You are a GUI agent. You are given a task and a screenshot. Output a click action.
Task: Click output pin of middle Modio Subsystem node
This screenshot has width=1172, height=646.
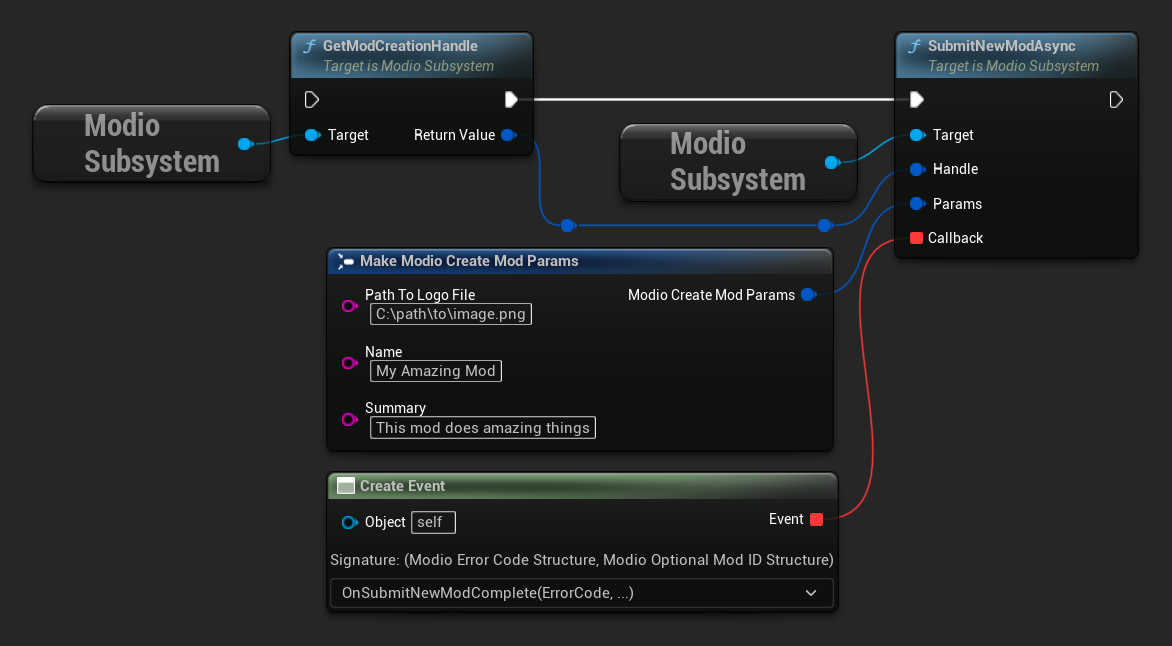(x=832, y=162)
